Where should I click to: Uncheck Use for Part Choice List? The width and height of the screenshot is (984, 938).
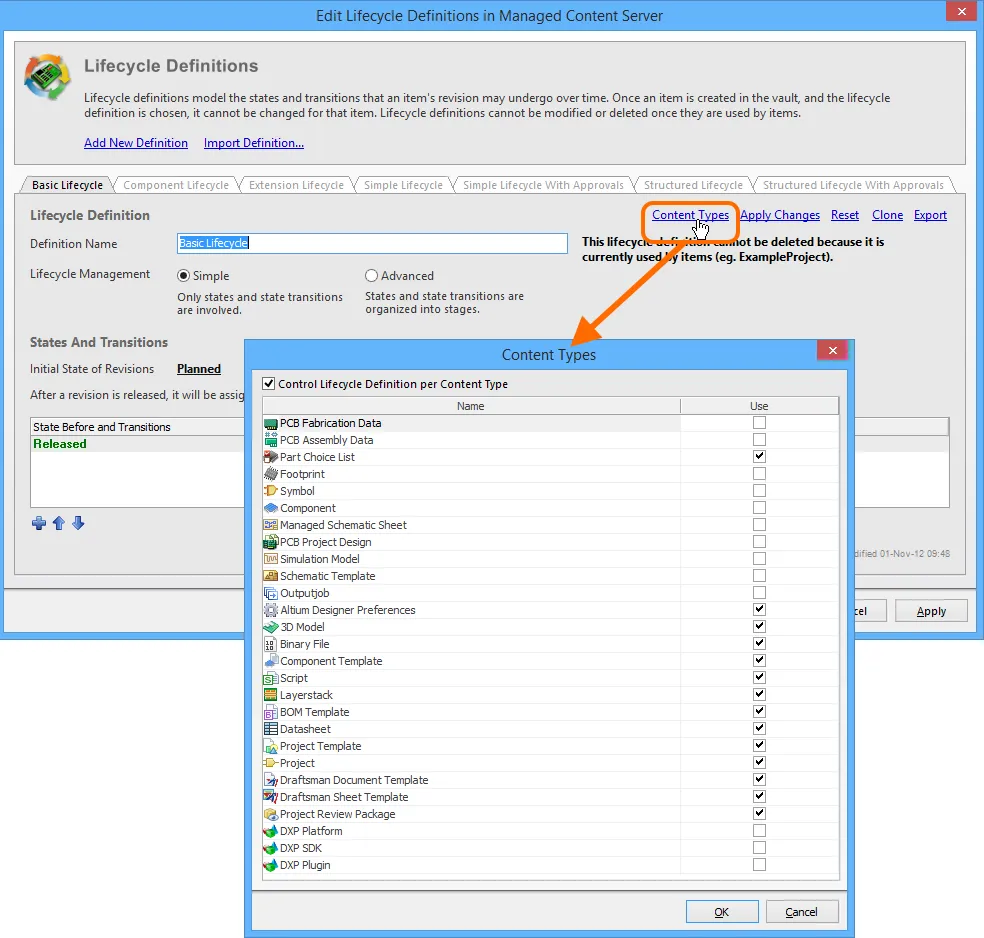coord(759,457)
